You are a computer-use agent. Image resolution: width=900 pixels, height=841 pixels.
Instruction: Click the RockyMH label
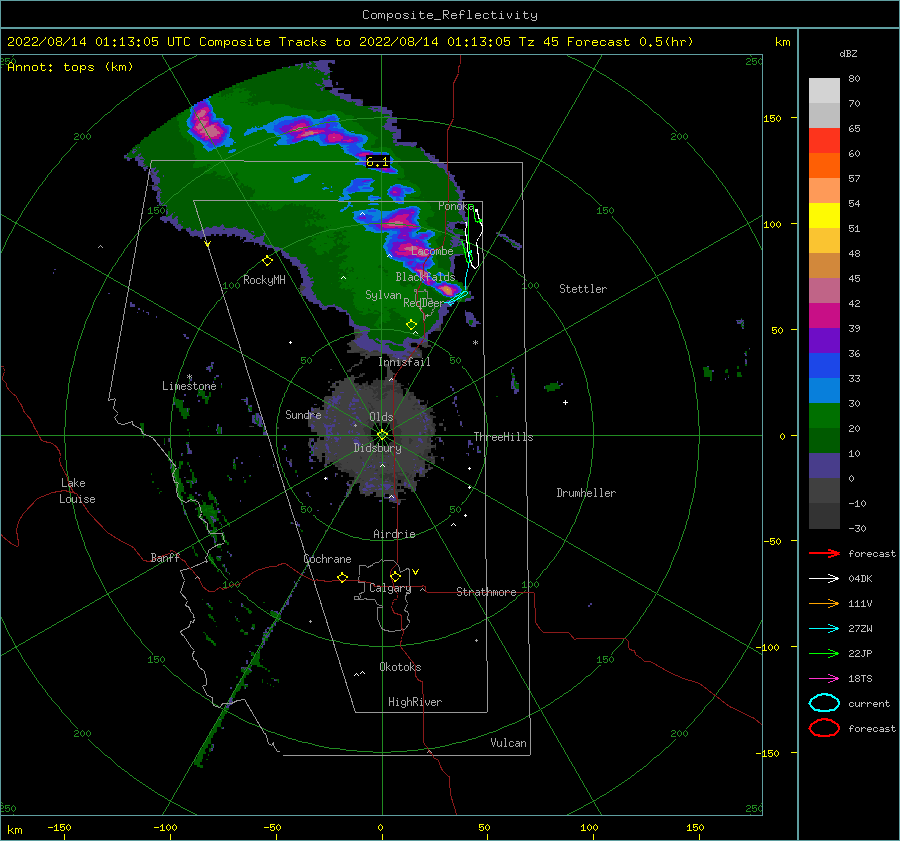pyautogui.click(x=264, y=280)
